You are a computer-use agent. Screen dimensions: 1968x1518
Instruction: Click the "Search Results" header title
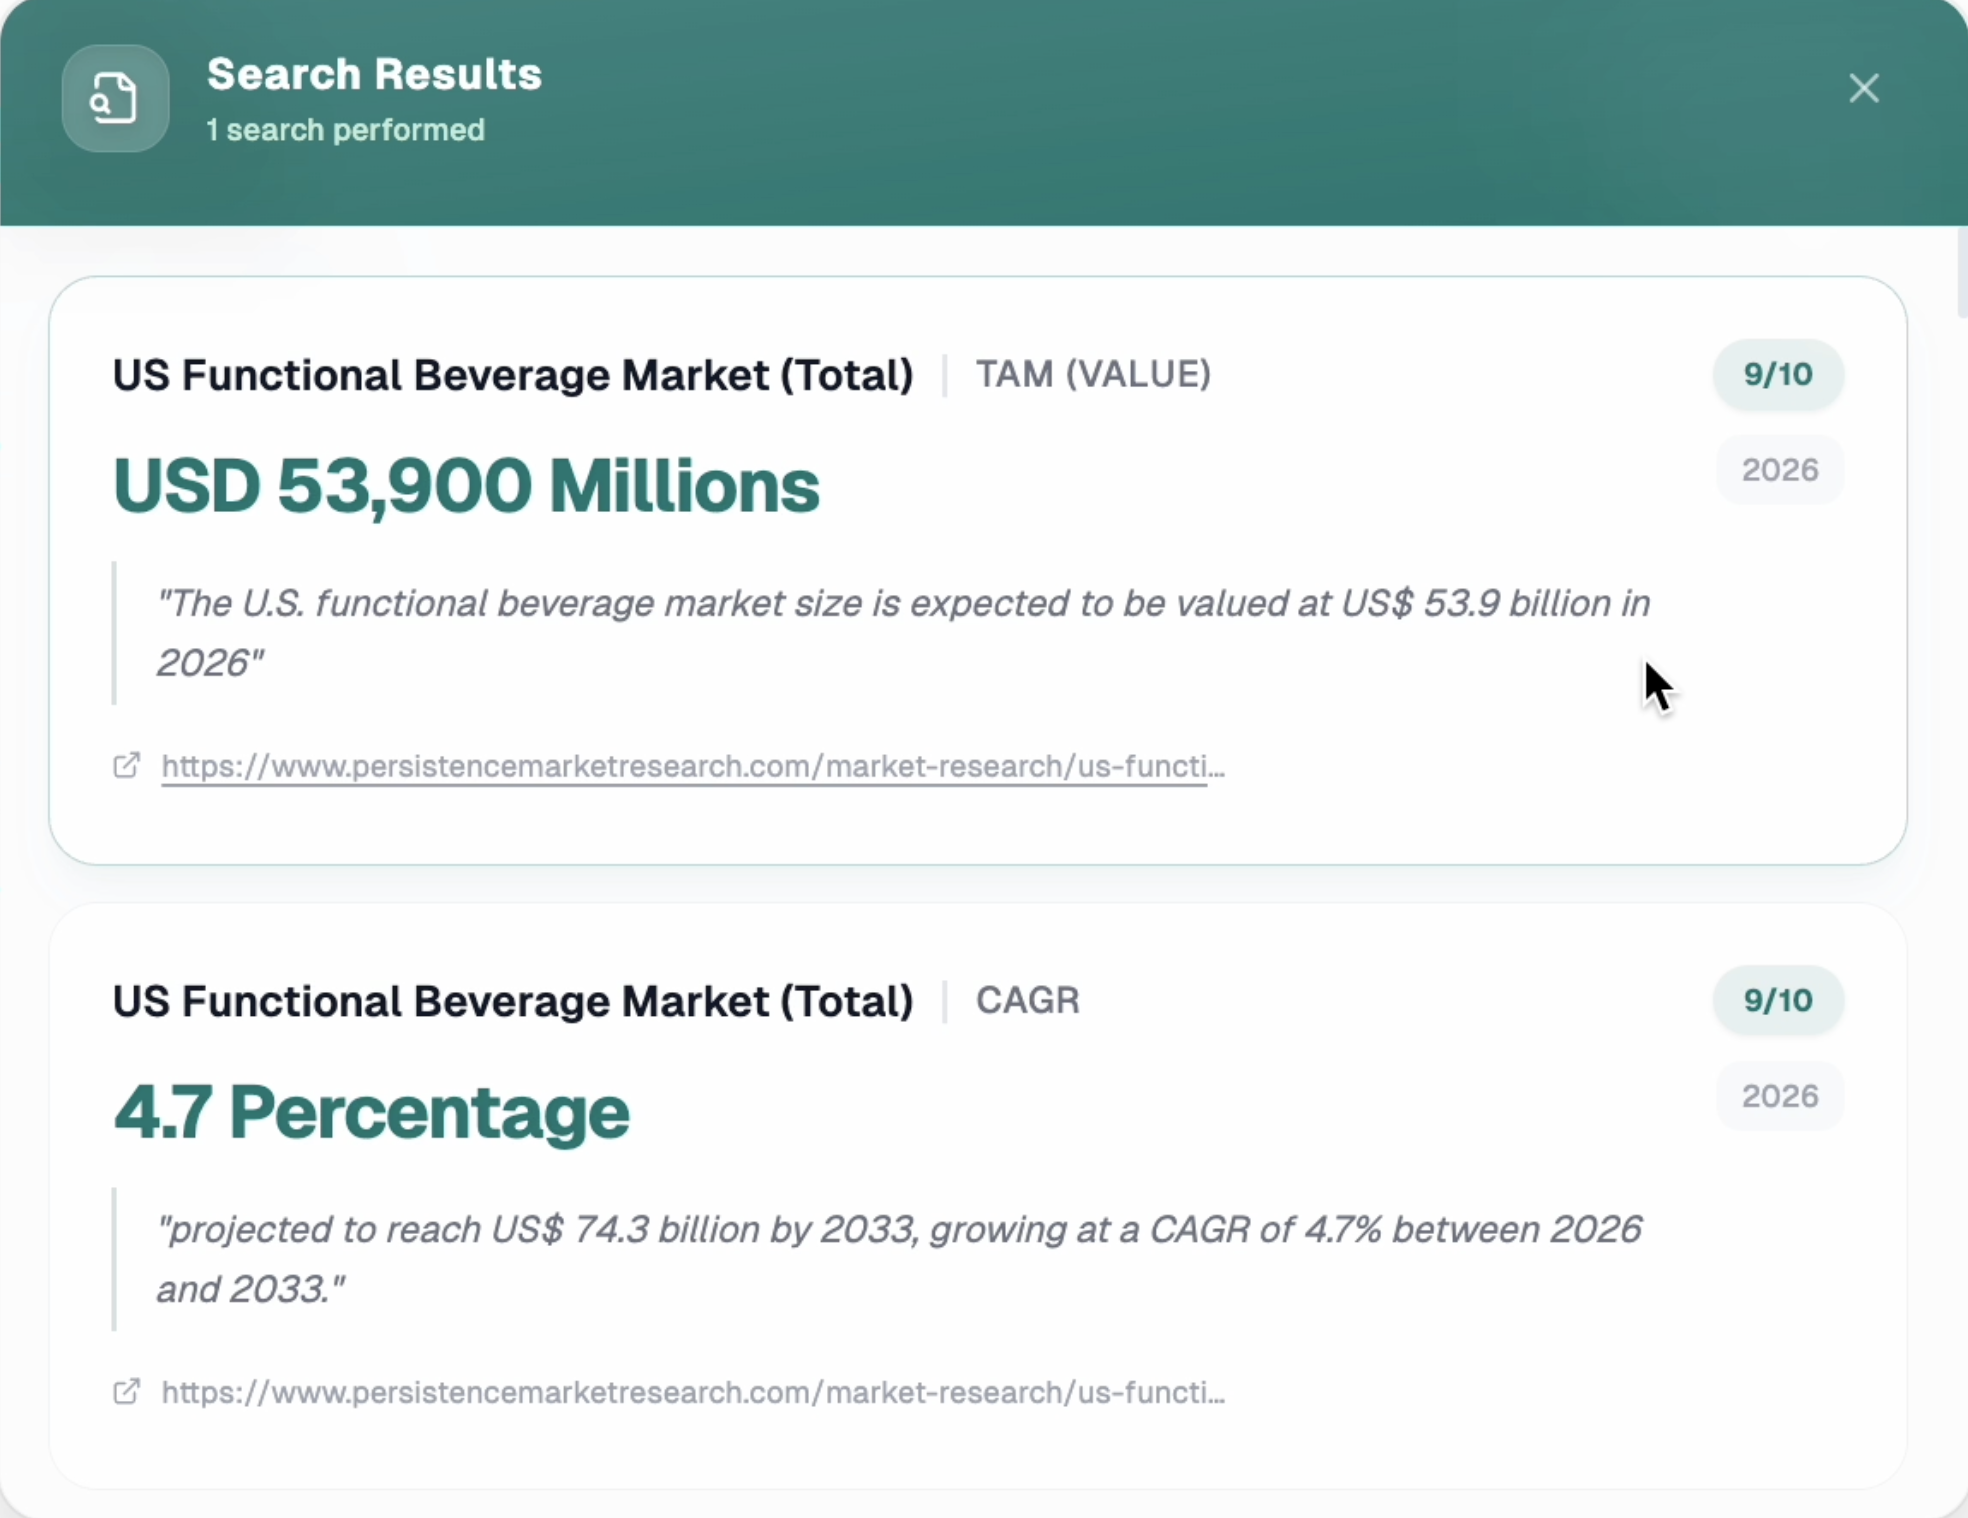coord(374,74)
